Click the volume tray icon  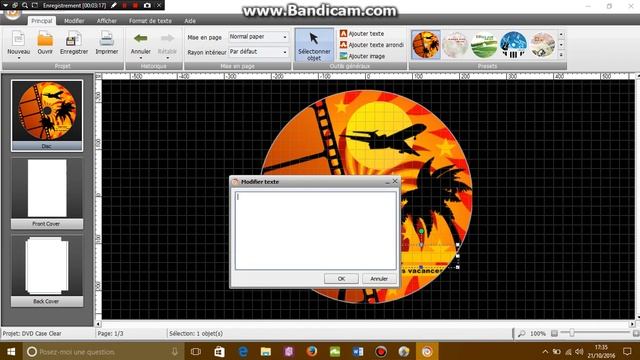pos(579,351)
